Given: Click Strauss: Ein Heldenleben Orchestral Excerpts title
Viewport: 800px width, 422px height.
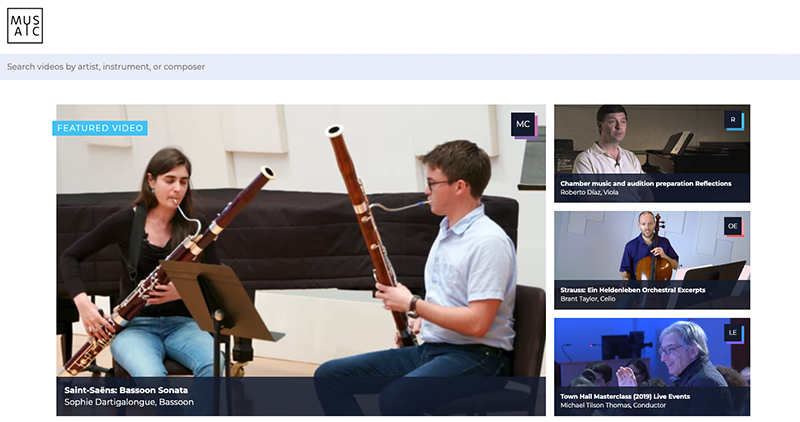Looking at the screenshot, I should 633,290.
